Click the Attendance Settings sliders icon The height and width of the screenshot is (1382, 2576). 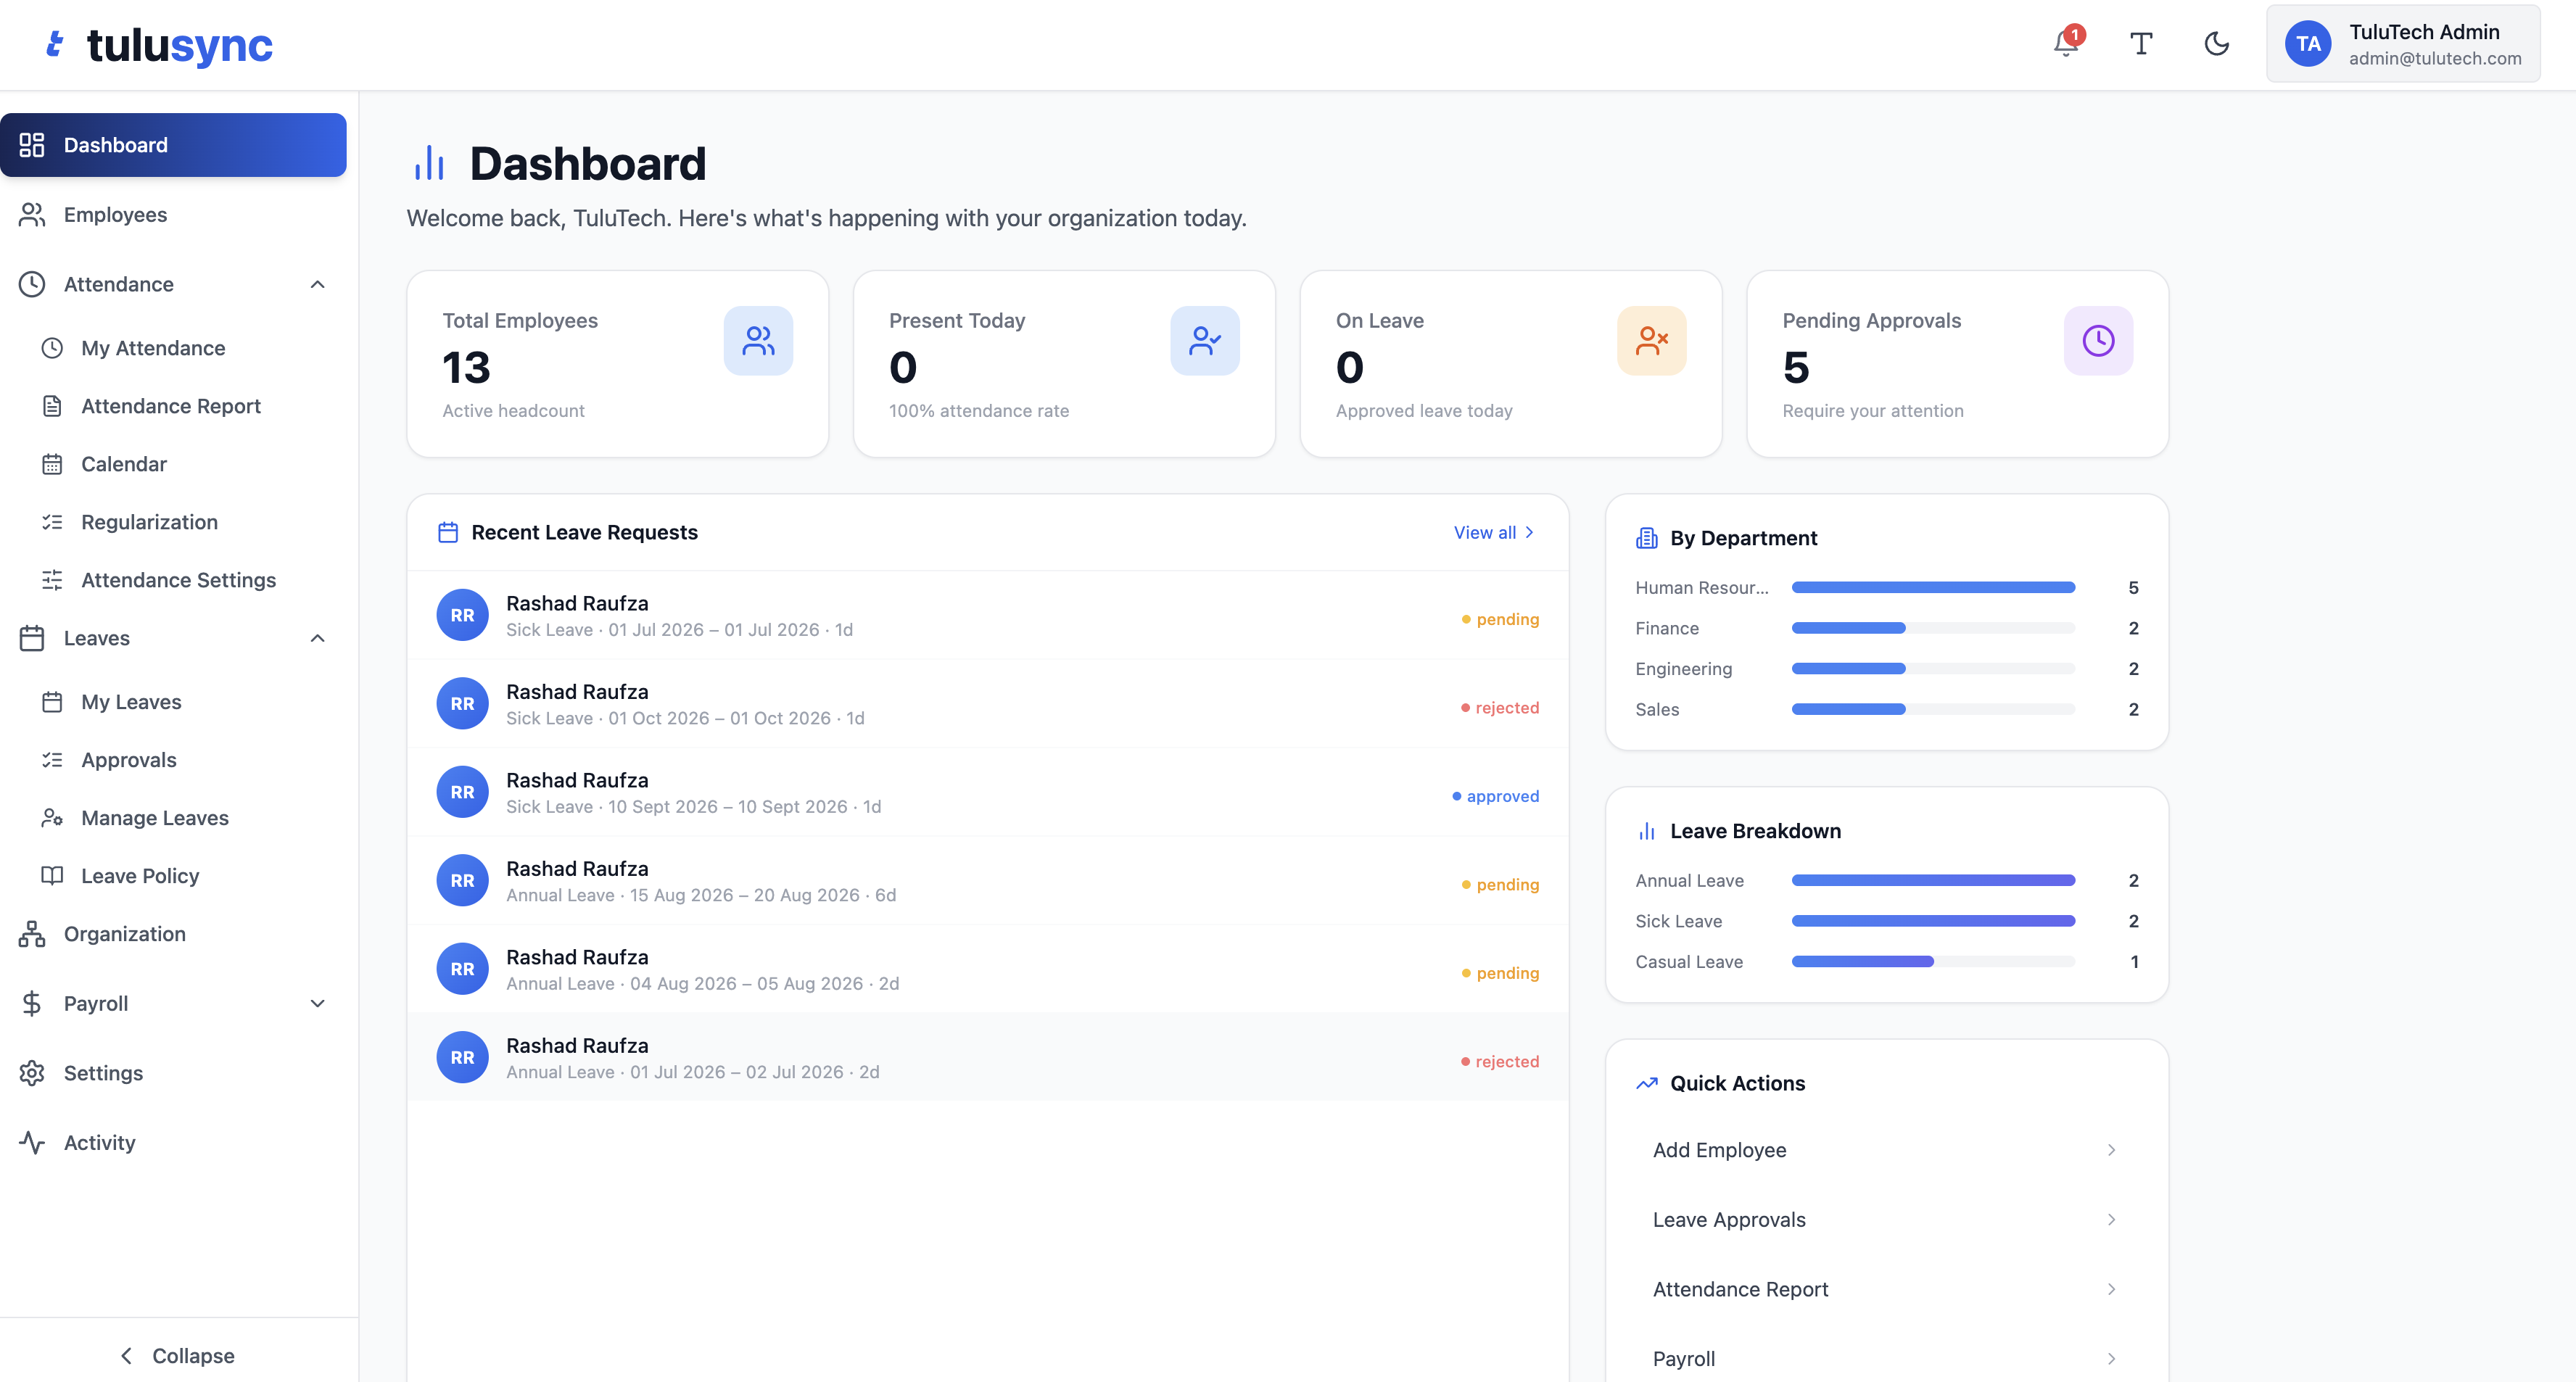(52, 580)
